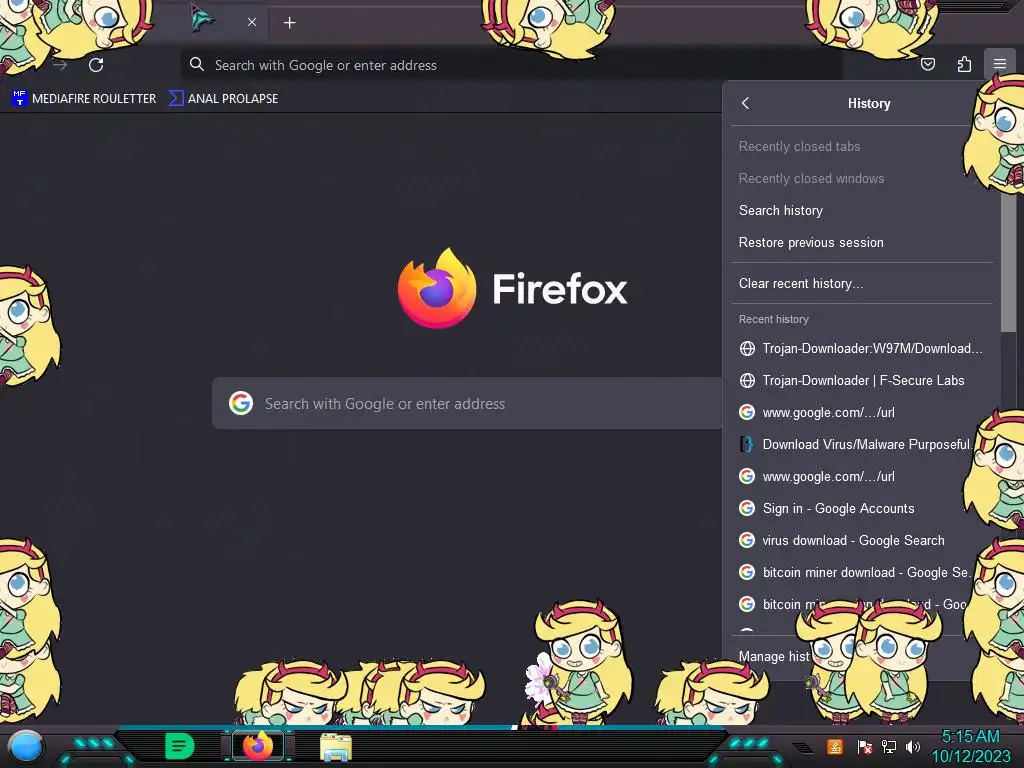The image size is (1024, 768).
Task: Open the MEDIAFIRE ROULETTER bookmark
Action: (x=84, y=99)
